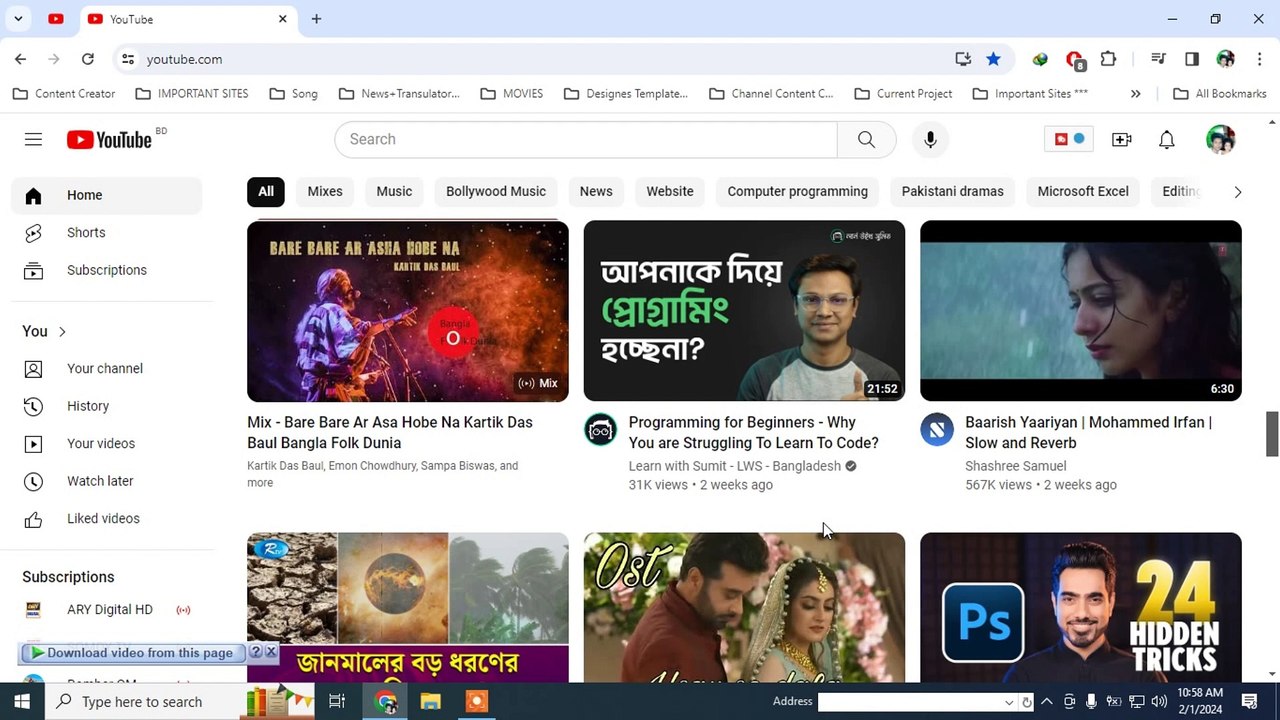This screenshot has width=1280, height=720.
Task: Open File Explorer from the taskbar
Action: click(431, 702)
